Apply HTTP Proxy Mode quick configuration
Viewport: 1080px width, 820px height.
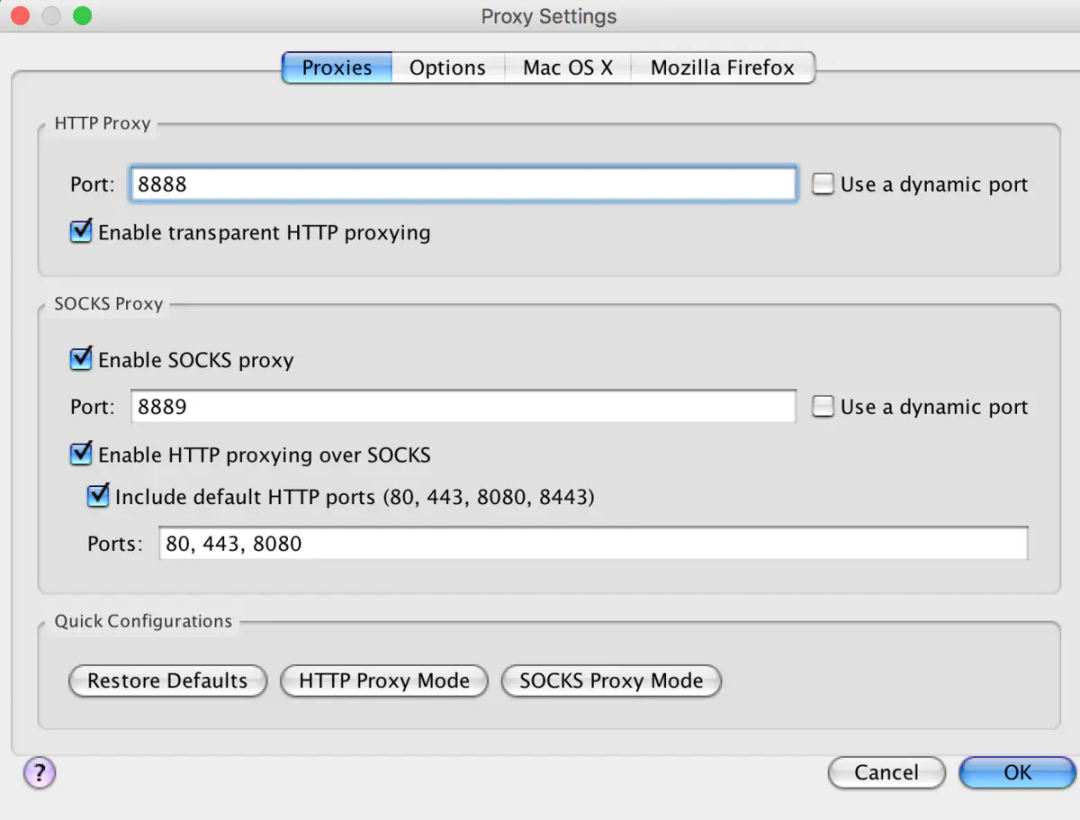point(384,681)
